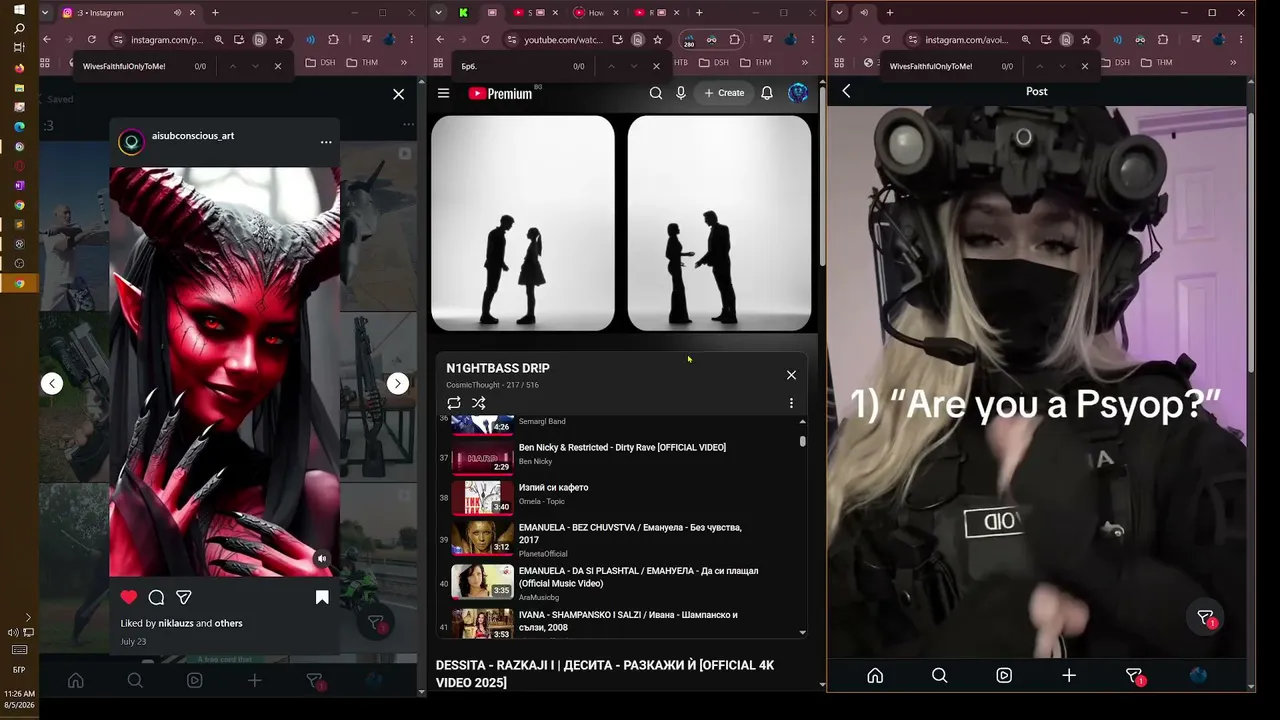Open YouTube notifications bell
Viewport: 1280px width, 720px height.
tap(767, 93)
